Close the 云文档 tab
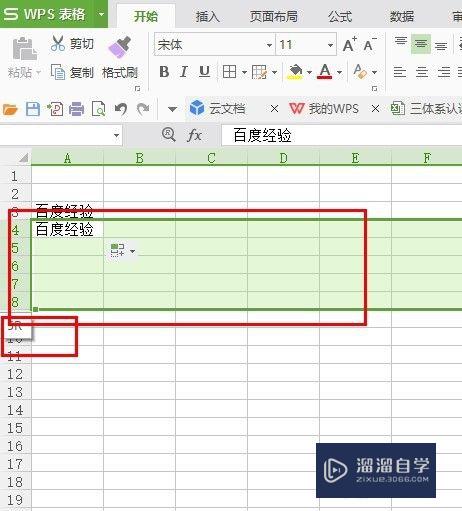 click(x=274, y=109)
